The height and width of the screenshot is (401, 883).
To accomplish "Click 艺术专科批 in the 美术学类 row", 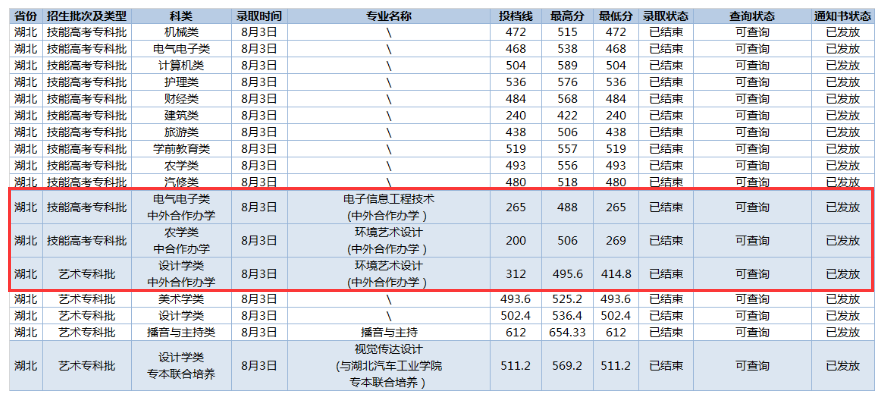I will [87, 299].
